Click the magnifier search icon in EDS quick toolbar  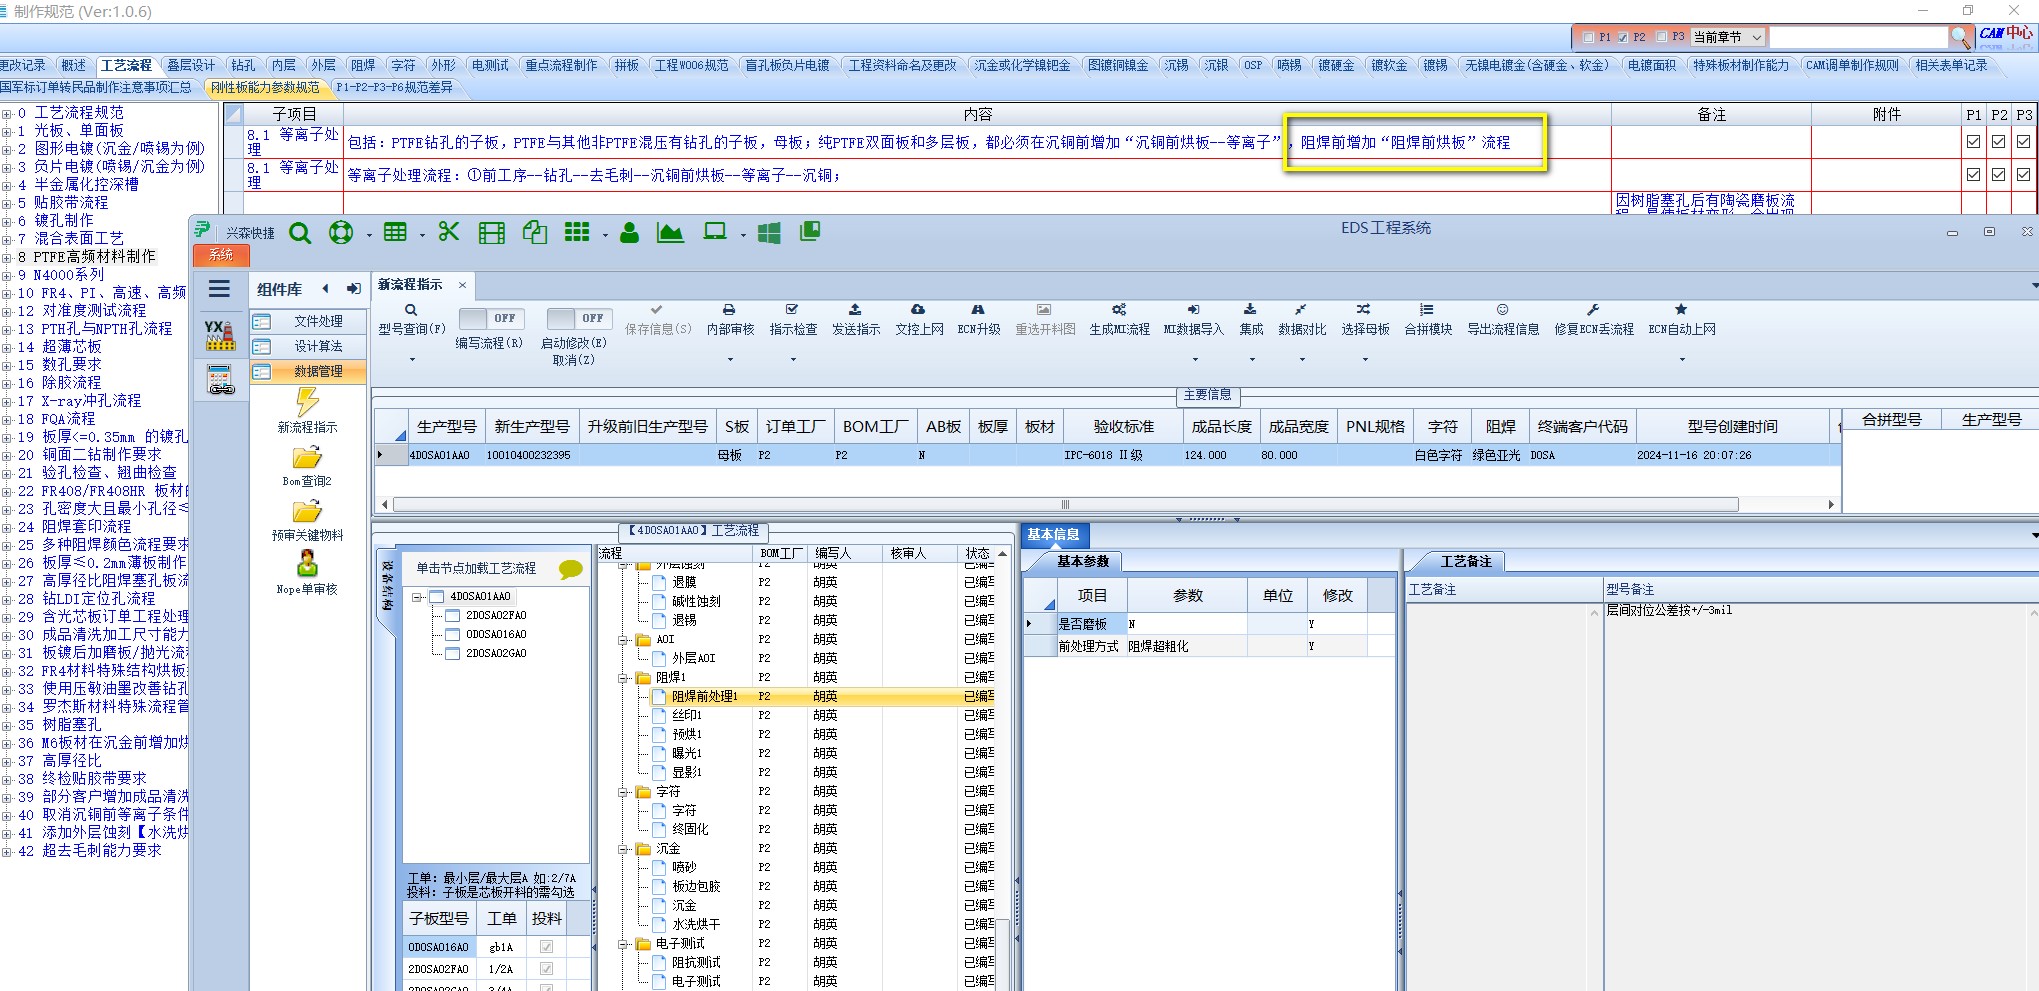(x=300, y=233)
